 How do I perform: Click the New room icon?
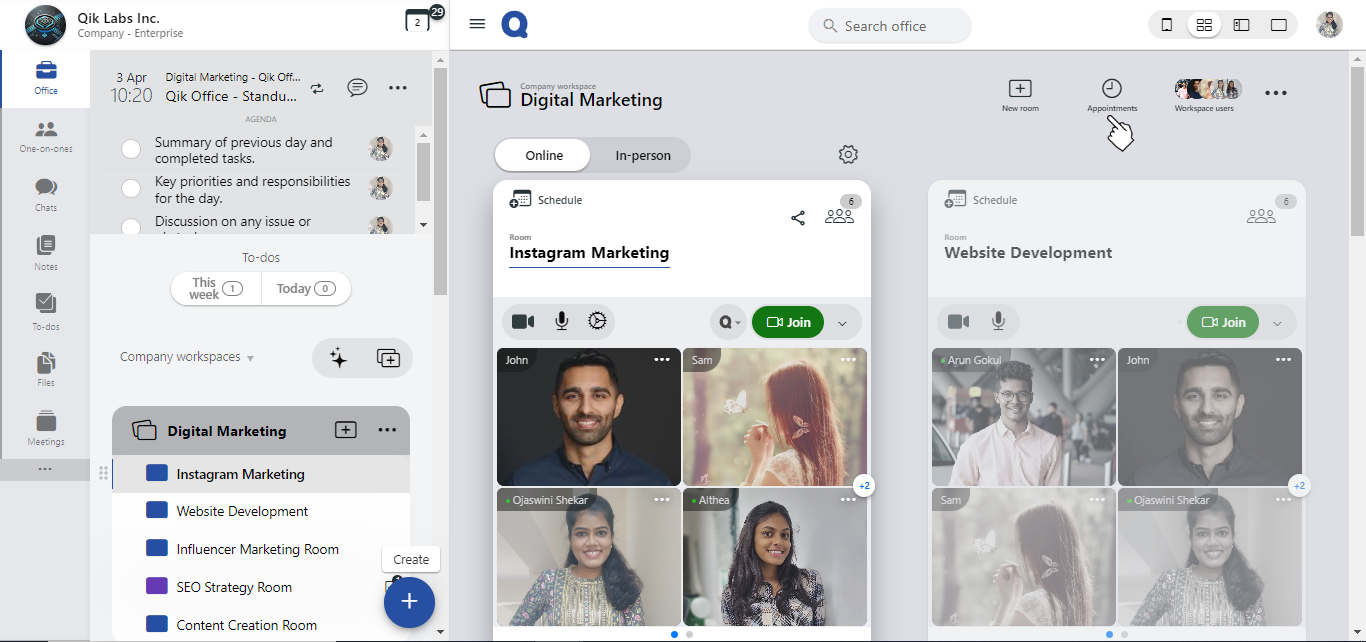(1020, 89)
